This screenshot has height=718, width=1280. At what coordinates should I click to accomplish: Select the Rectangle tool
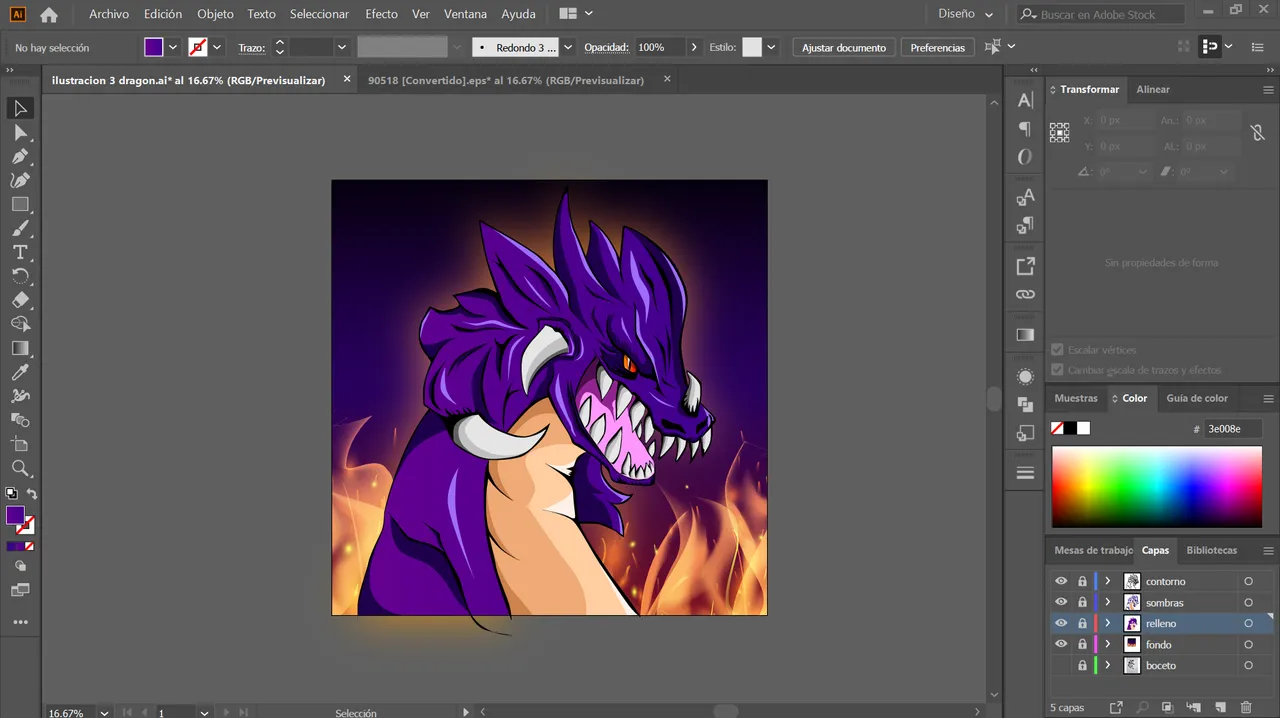point(20,204)
